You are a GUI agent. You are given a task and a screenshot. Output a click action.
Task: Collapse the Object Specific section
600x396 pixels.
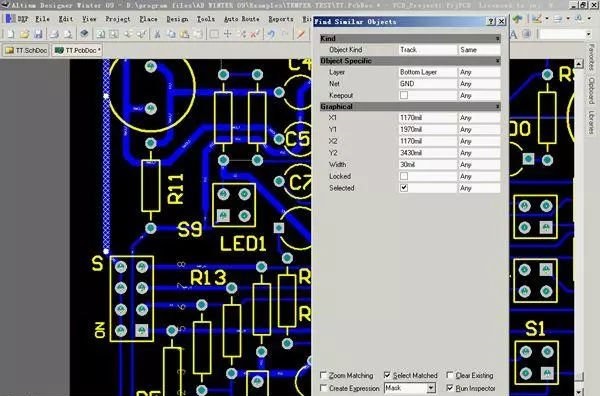pos(497,61)
